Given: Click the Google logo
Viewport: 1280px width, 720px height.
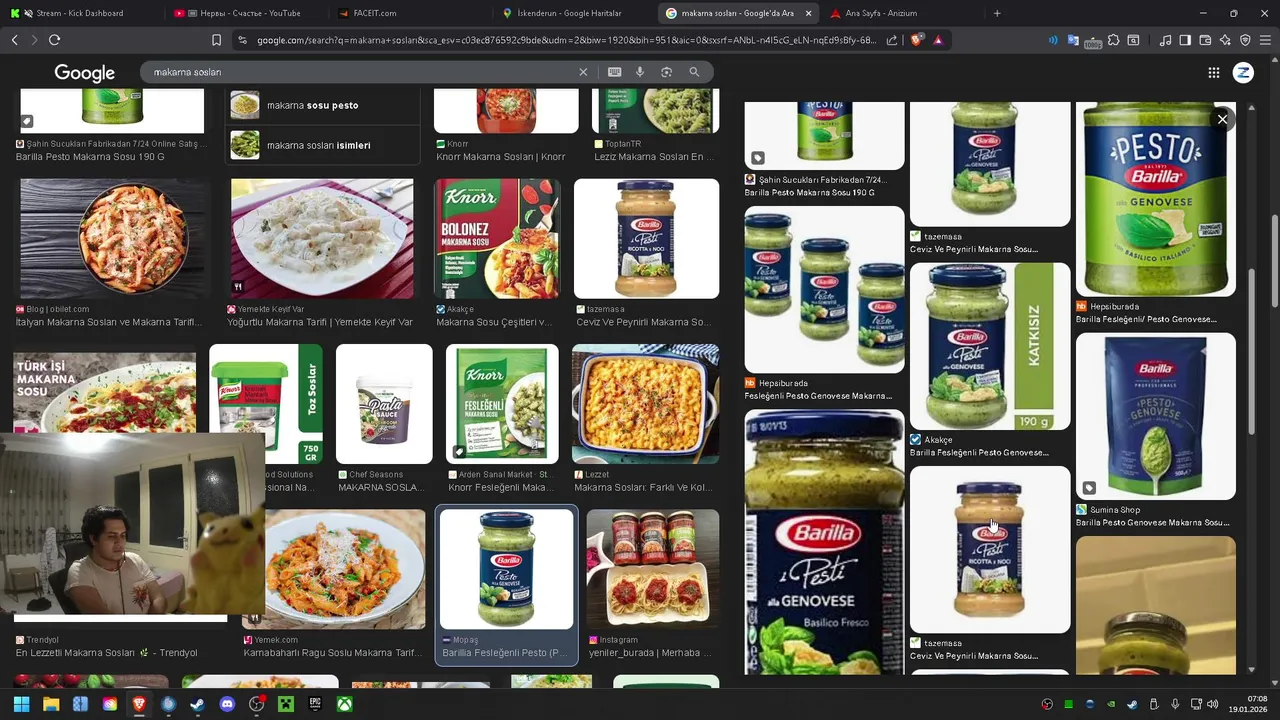Looking at the screenshot, I should [x=84, y=73].
